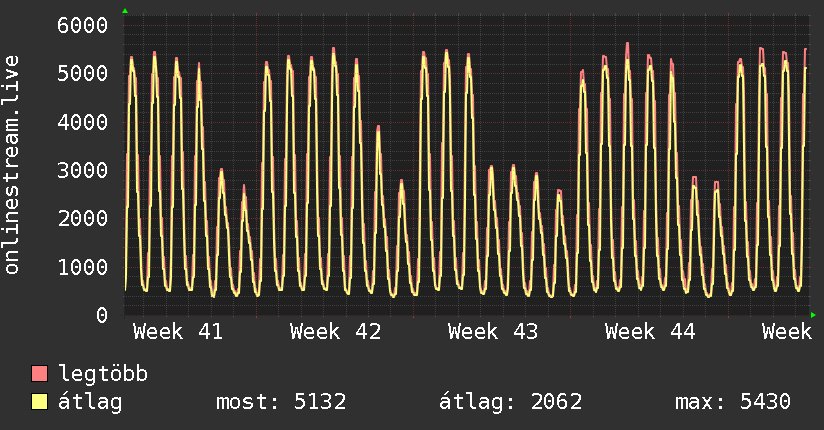
Task: Click the "átlag: 2062" average statistic
Action: pyautogui.click(x=510, y=402)
